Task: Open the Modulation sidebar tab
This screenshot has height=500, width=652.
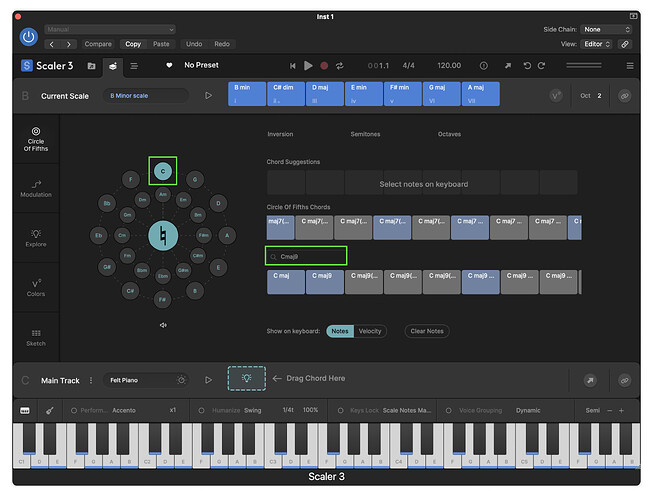Action: tap(36, 188)
